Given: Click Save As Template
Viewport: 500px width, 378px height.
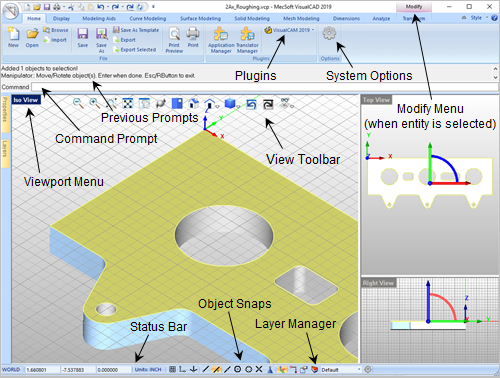Looking at the screenshot, I should 136,30.
